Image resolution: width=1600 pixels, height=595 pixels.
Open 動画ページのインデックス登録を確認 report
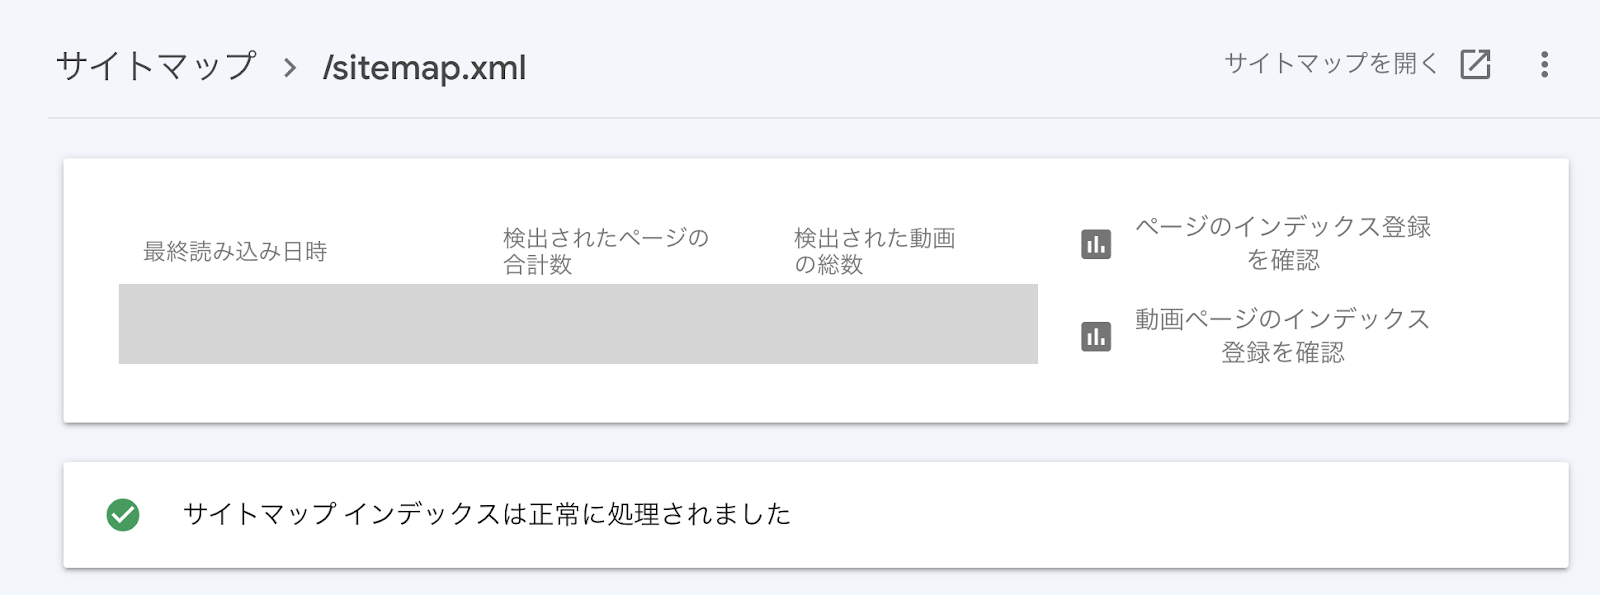coord(1283,335)
